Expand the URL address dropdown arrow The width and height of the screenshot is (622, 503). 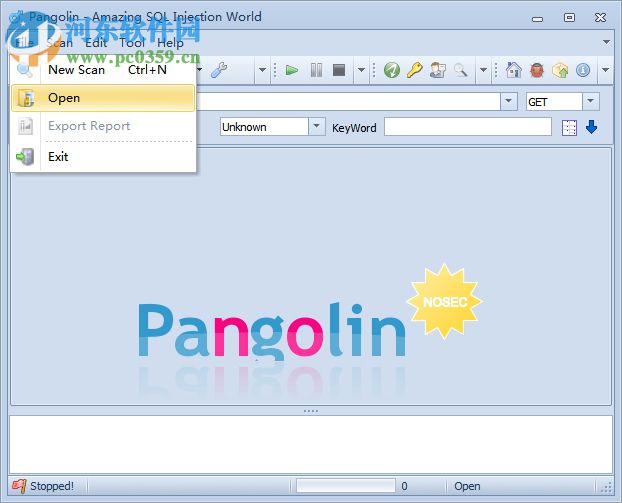[x=509, y=101]
